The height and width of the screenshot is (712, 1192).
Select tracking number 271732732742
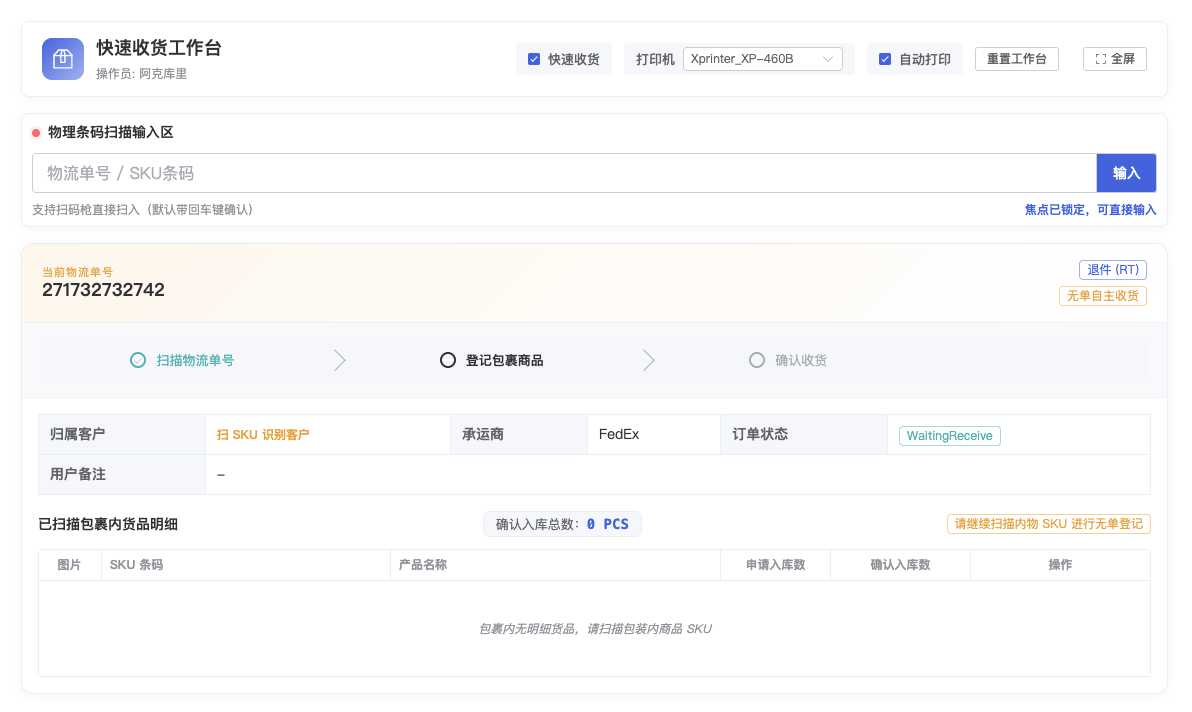pos(103,290)
